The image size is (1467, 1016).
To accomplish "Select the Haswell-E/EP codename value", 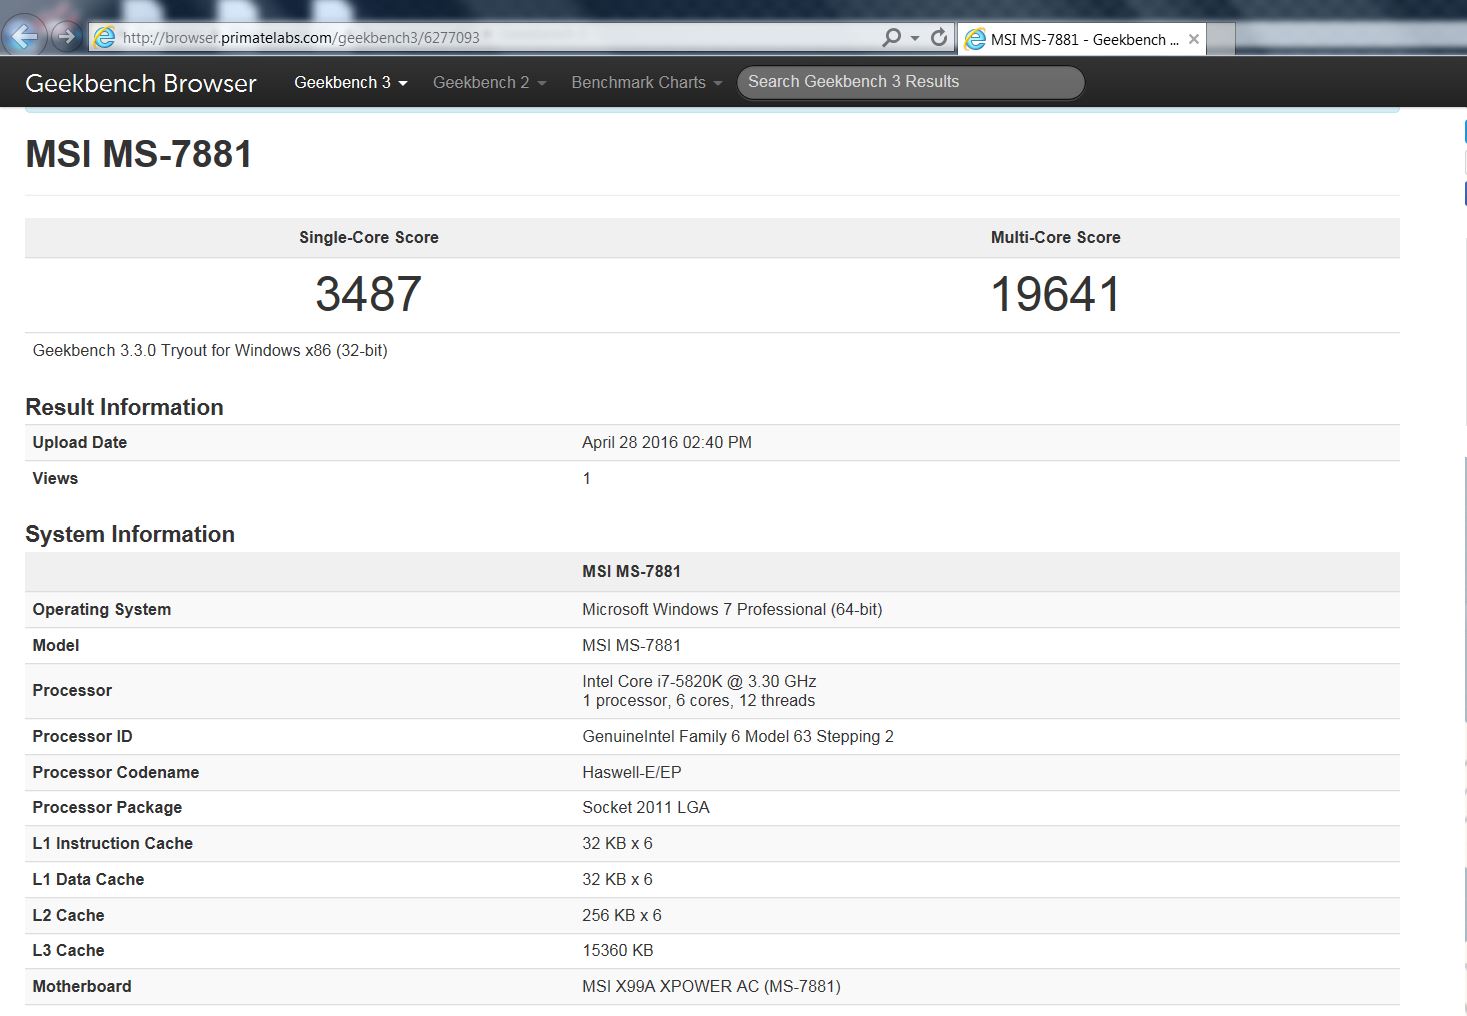I will 632,772.
